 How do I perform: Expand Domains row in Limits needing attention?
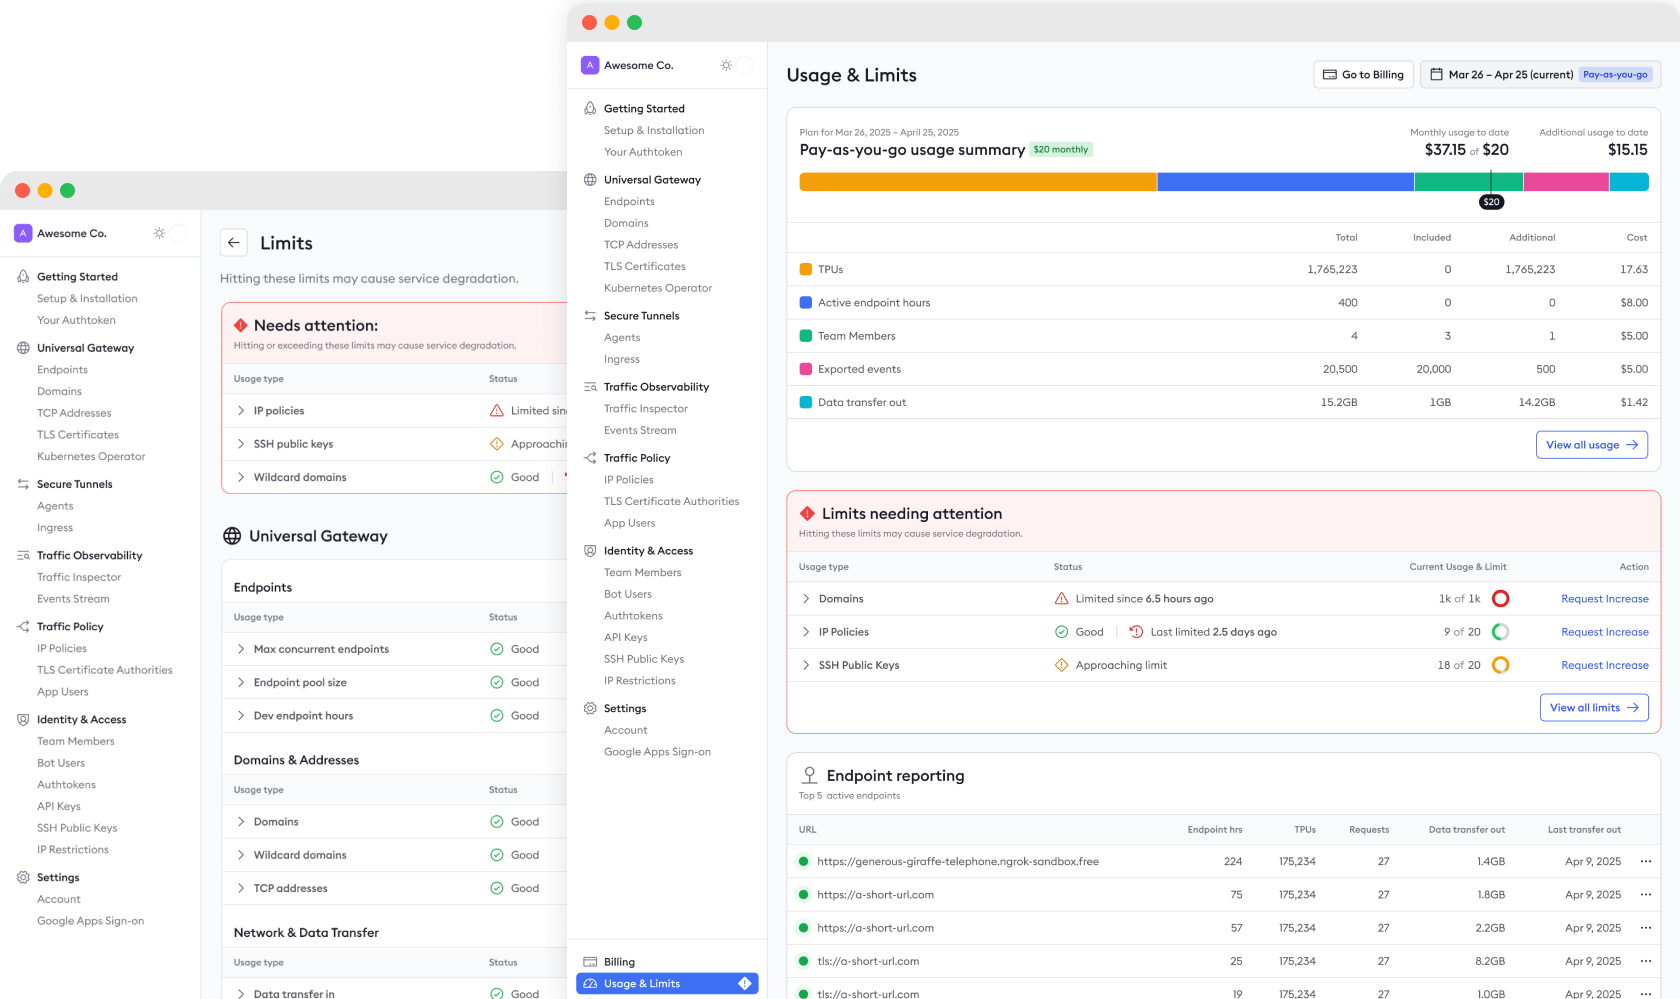pos(806,599)
